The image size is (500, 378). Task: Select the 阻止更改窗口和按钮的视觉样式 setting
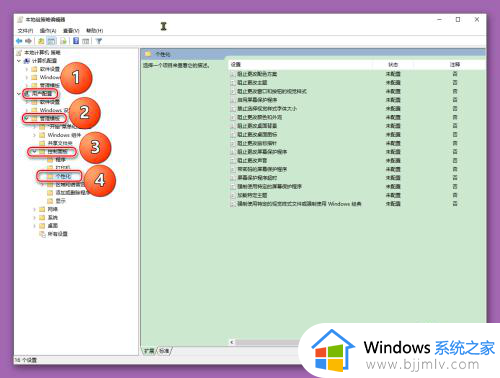click(x=272, y=91)
